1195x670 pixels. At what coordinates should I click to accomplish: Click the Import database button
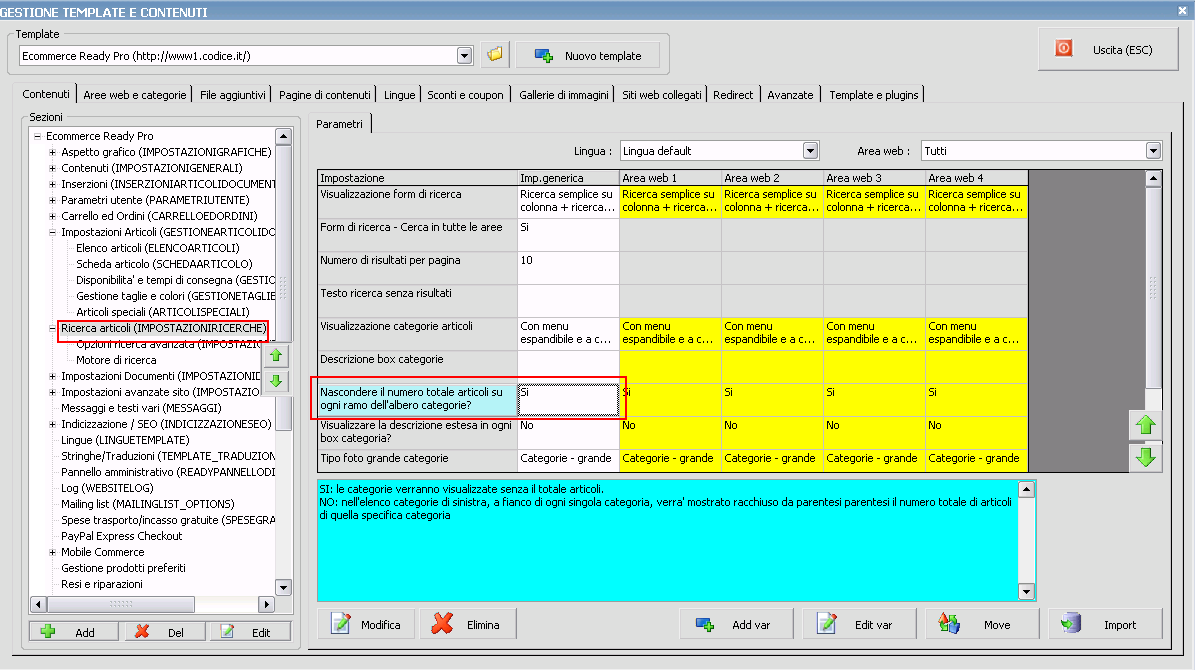click(1105, 624)
